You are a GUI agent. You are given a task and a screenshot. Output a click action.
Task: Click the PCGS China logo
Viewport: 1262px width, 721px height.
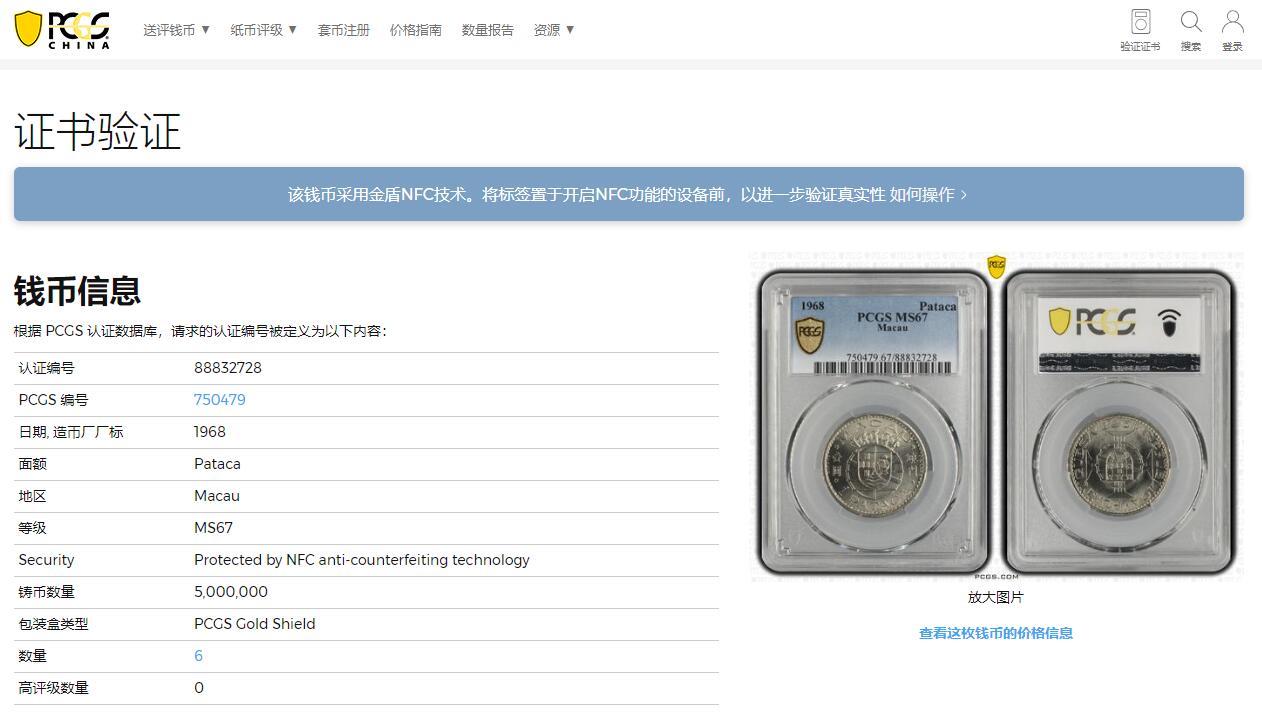62,29
